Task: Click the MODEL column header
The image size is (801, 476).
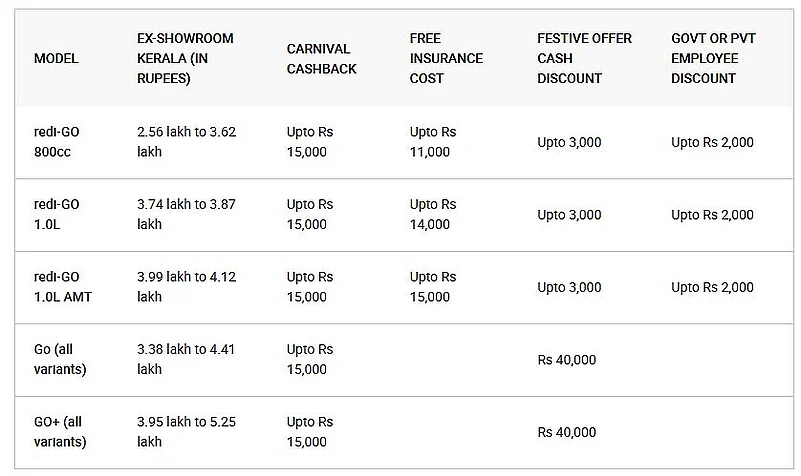Action: (x=56, y=58)
